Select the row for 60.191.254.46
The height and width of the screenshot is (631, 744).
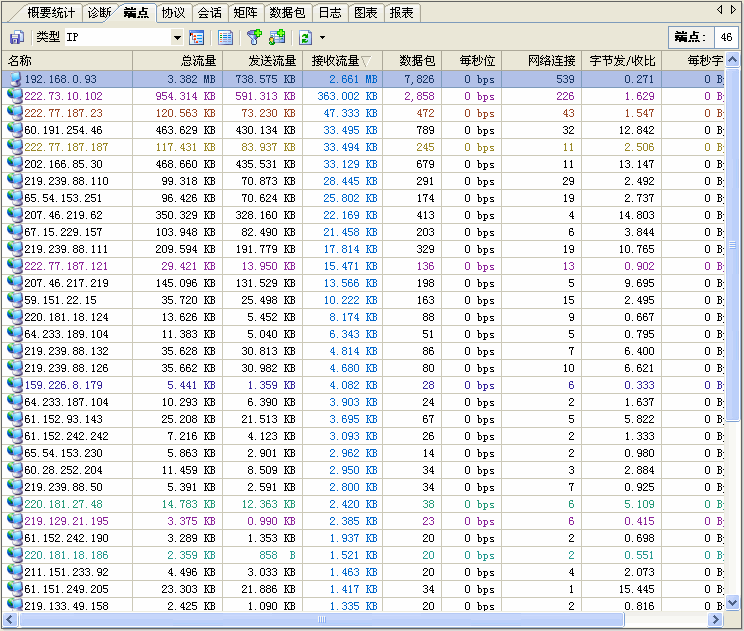pos(63,130)
